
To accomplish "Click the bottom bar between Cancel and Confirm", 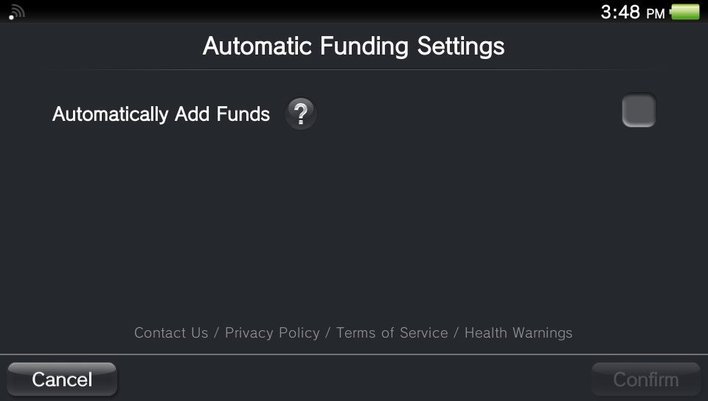I will (x=354, y=380).
